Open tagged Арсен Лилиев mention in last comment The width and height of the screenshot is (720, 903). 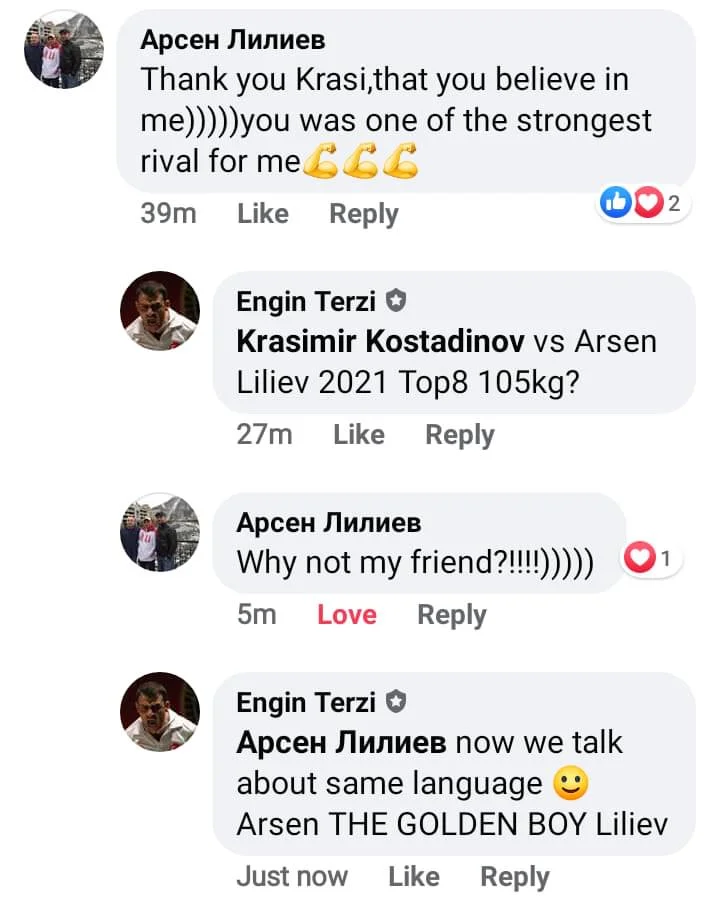[x=342, y=743]
